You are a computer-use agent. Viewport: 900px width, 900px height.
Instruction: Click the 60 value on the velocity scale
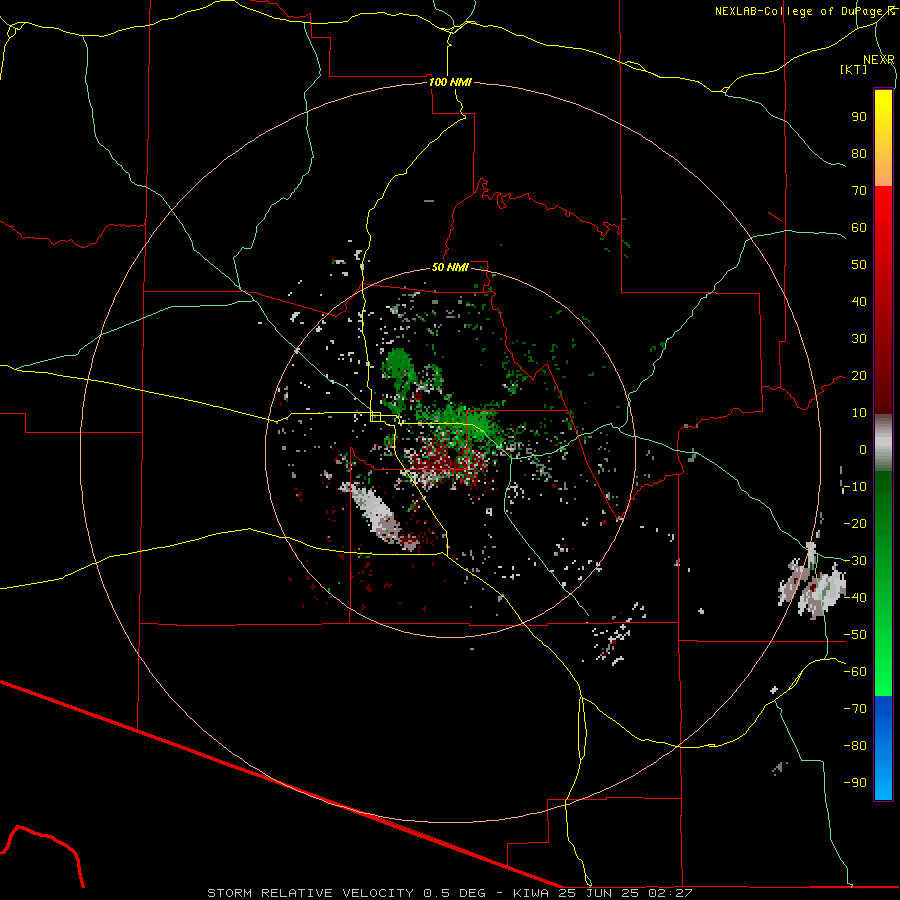[859, 228]
